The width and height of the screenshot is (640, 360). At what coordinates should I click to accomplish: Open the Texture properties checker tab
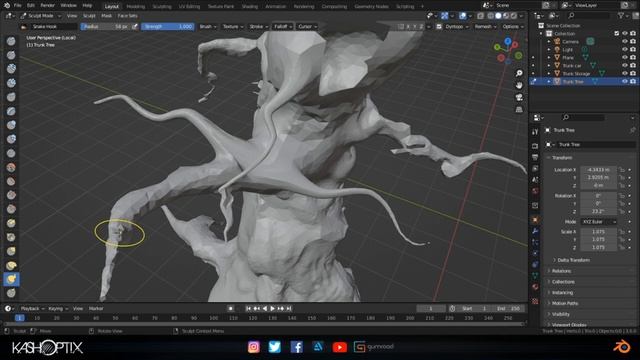click(535, 301)
